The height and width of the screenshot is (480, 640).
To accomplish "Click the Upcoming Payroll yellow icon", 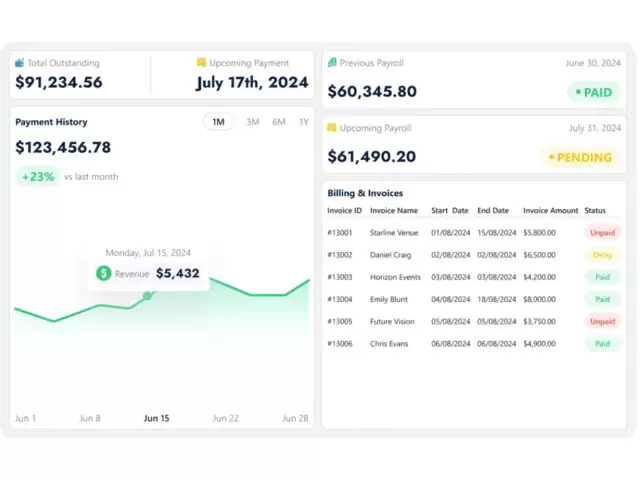I will (x=332, y=128).
